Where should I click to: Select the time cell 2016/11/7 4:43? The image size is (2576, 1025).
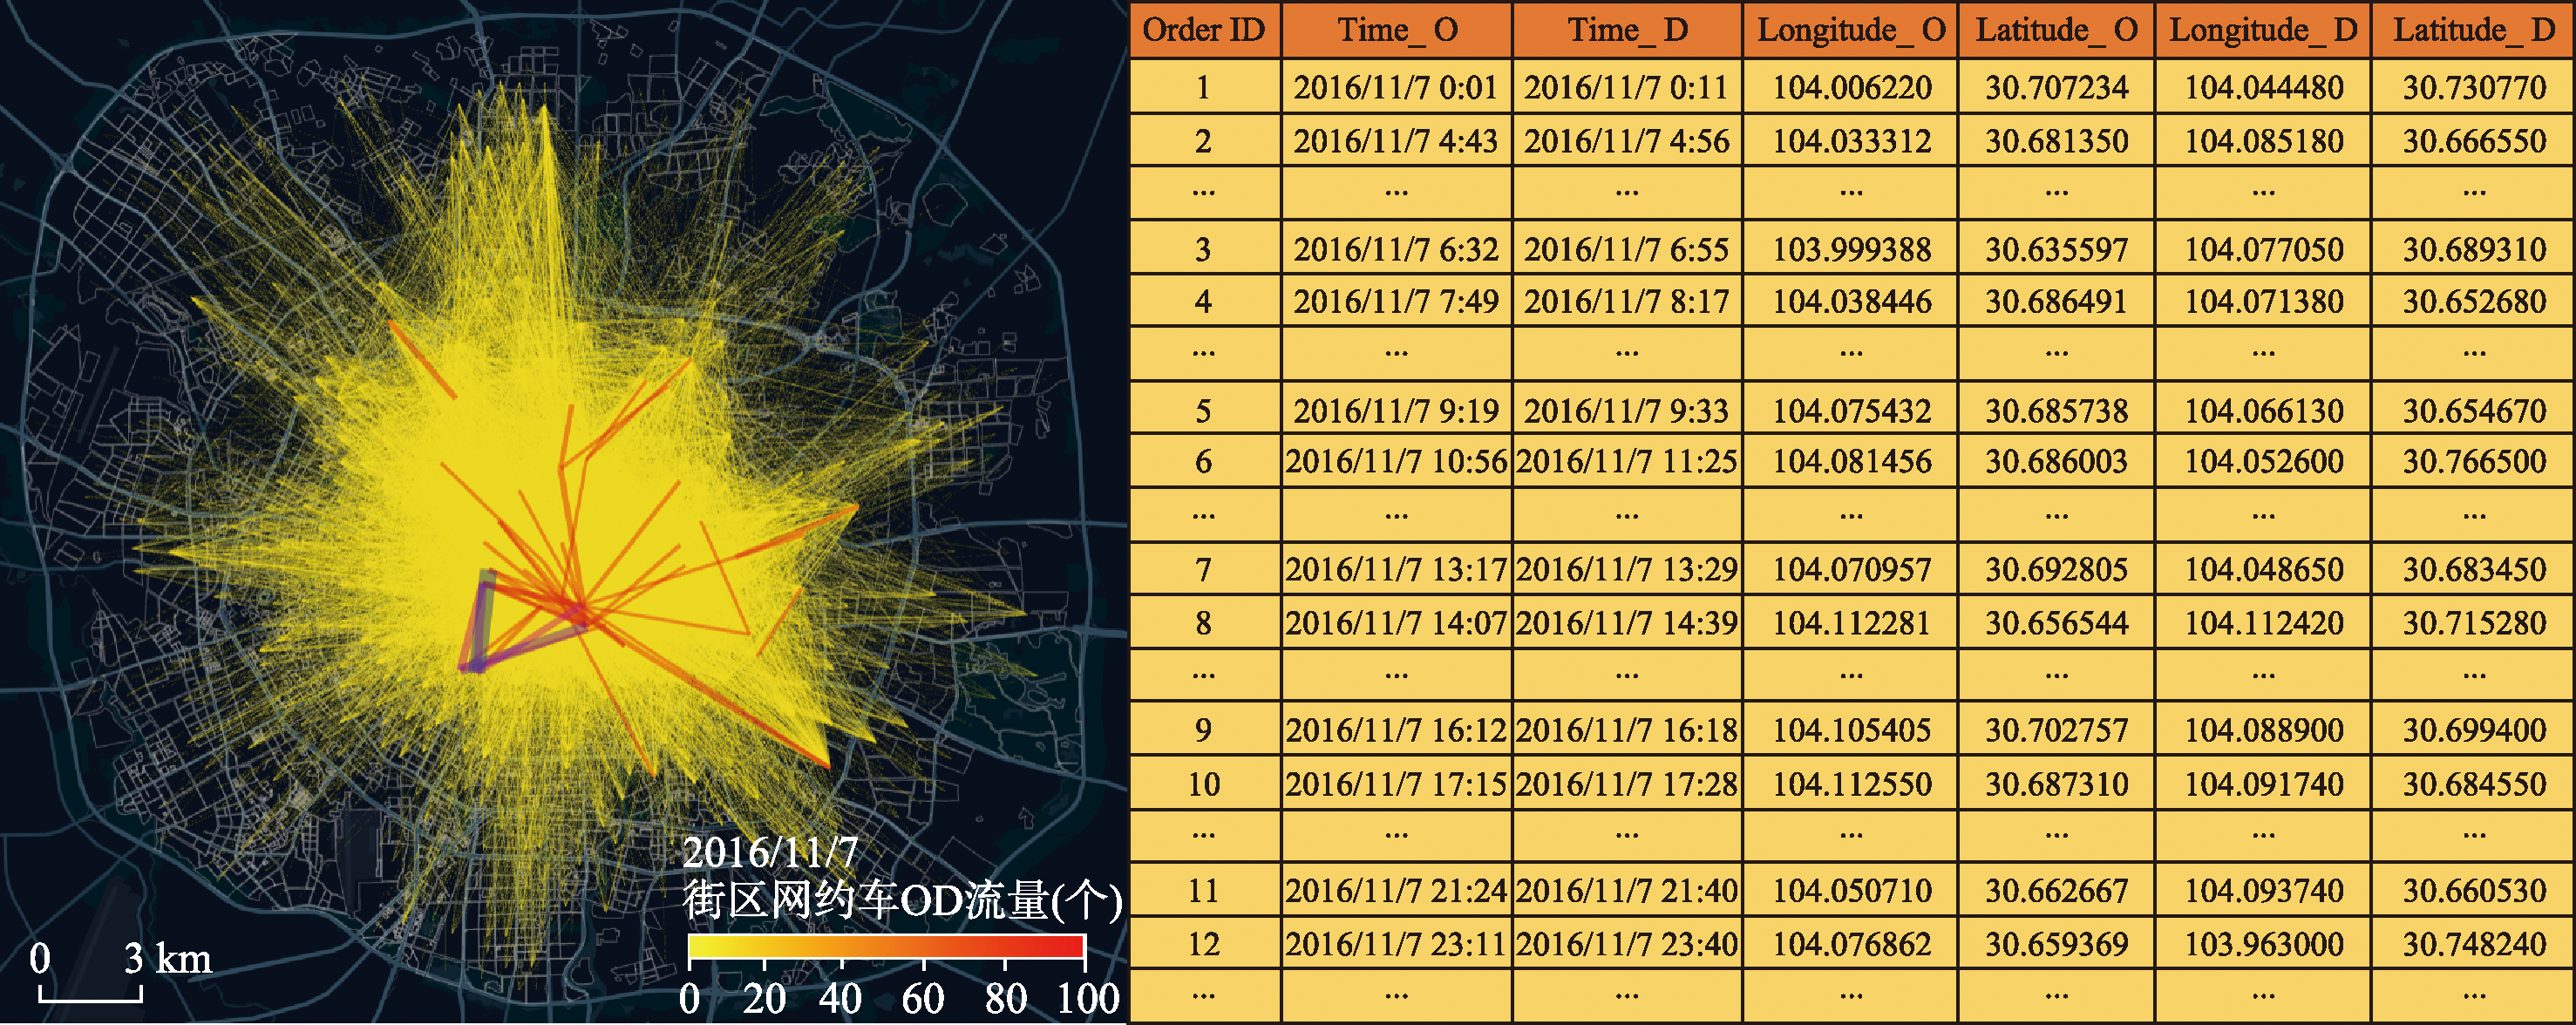pos(1397,141)
